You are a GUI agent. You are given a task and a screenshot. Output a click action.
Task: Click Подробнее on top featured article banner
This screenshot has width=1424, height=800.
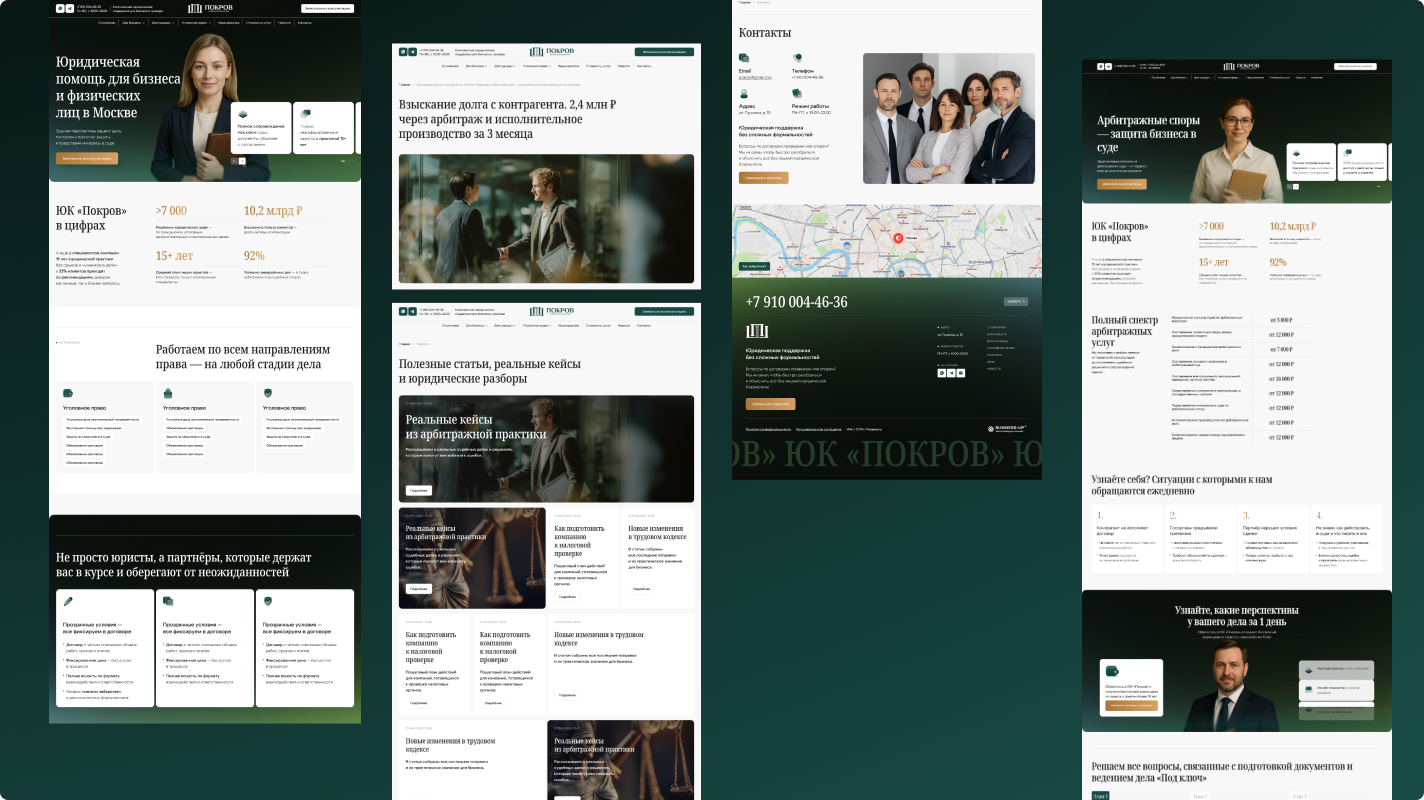pyautogui.click(x=419, y=490)
